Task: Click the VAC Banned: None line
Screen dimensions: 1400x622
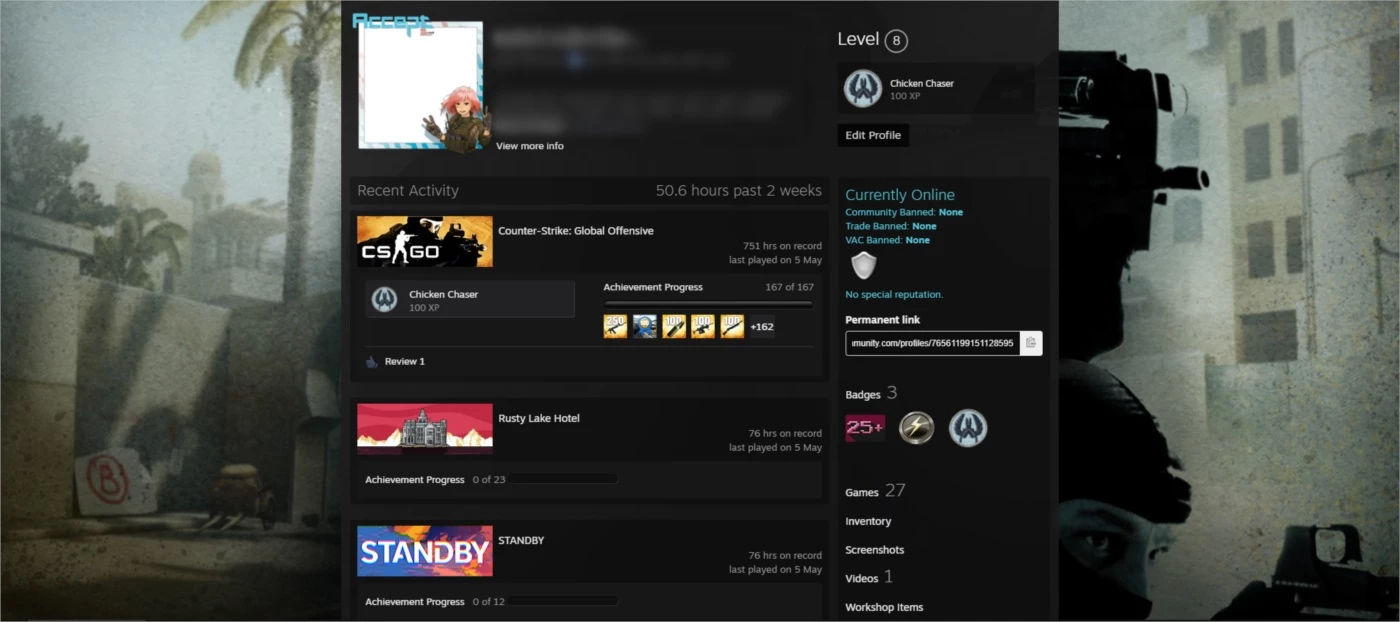Action: [x=887, y=240]
